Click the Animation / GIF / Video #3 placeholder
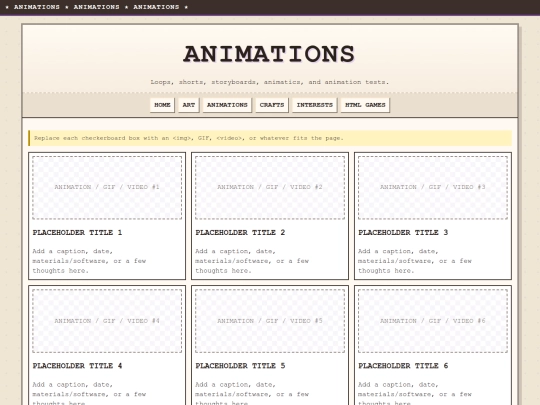Image resolution: width=540 pixels, height=405 pixels. 433,187
